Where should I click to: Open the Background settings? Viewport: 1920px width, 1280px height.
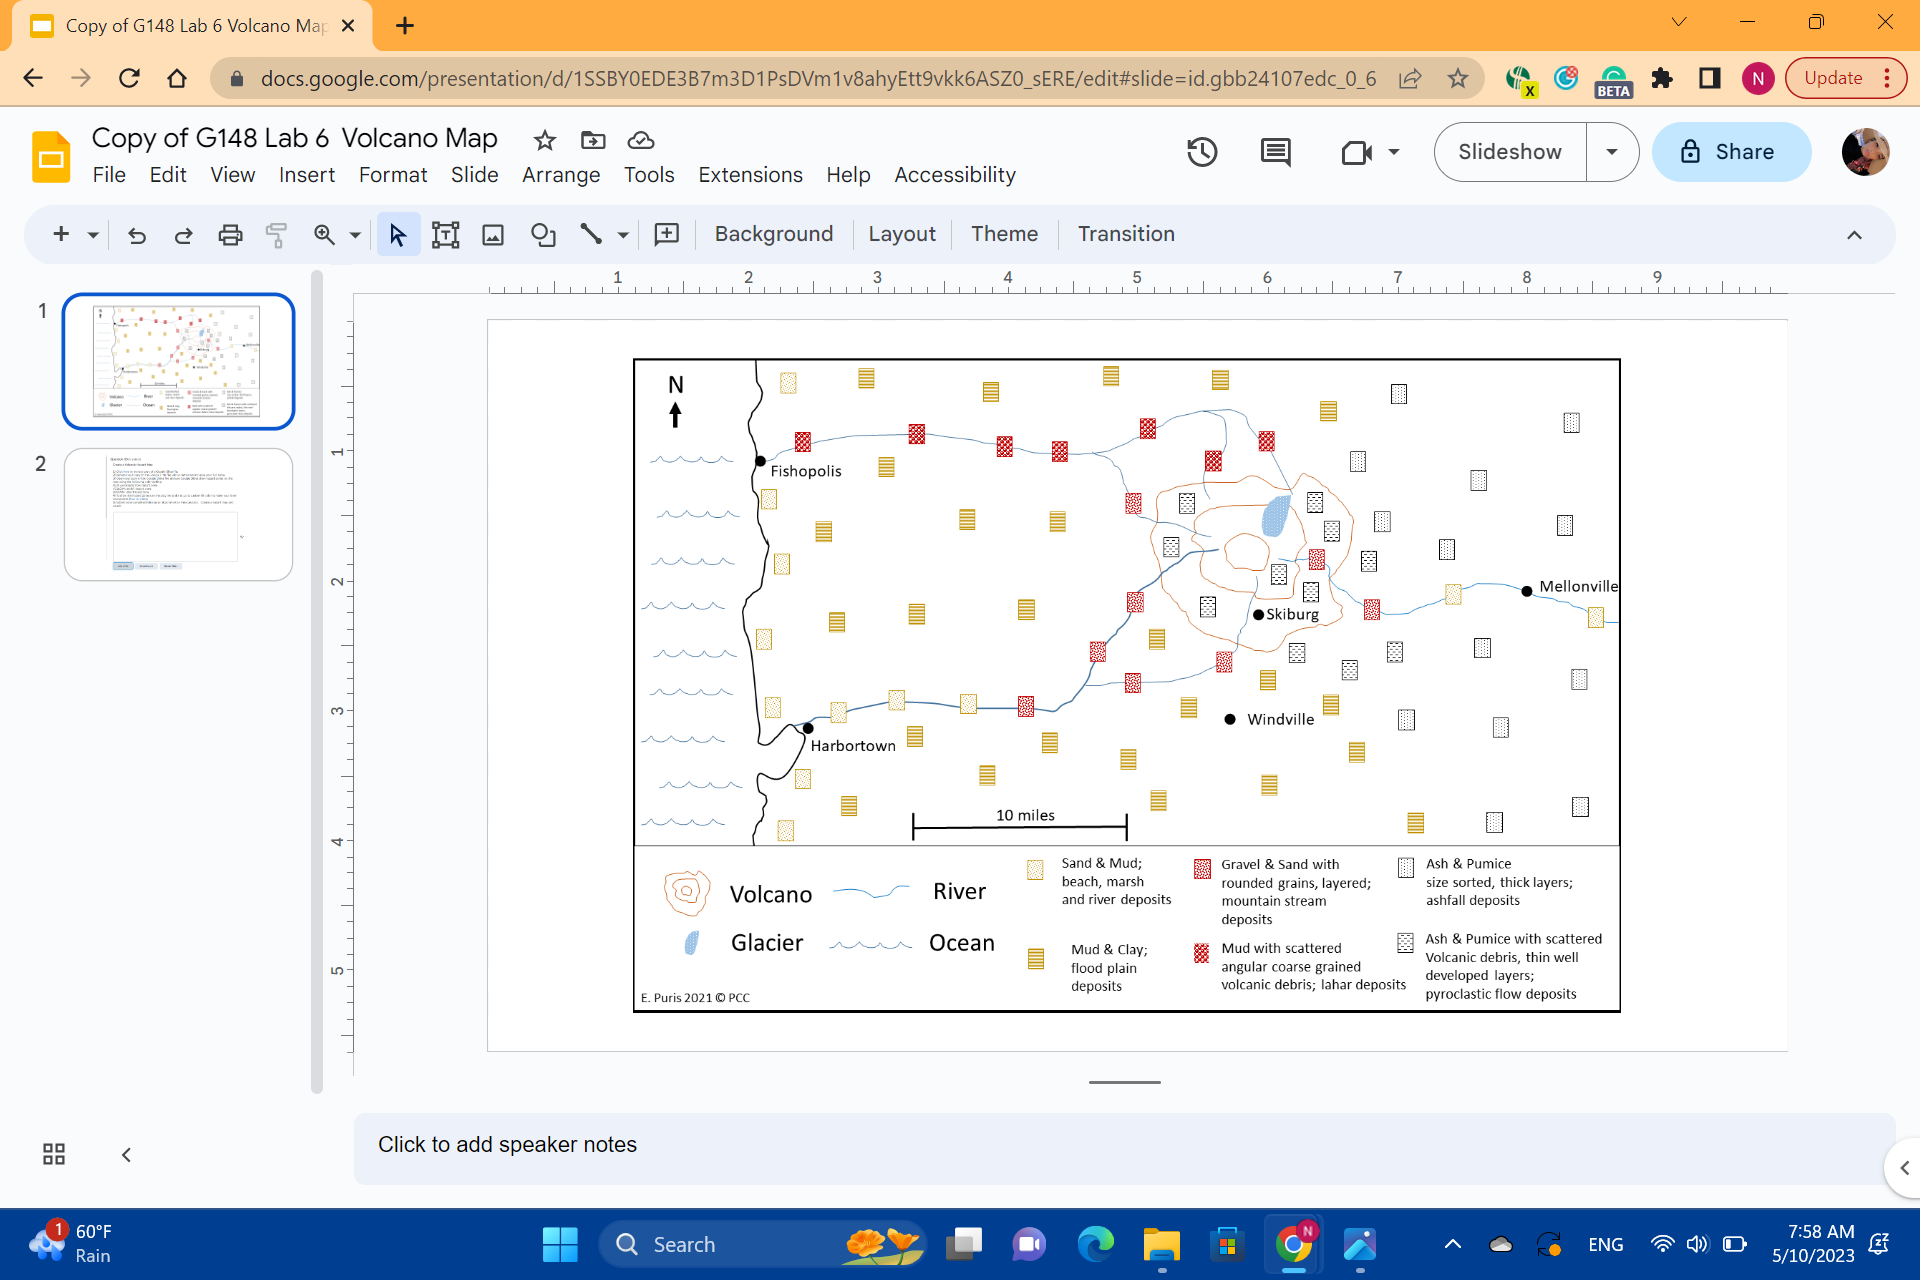tap(773, 234)
